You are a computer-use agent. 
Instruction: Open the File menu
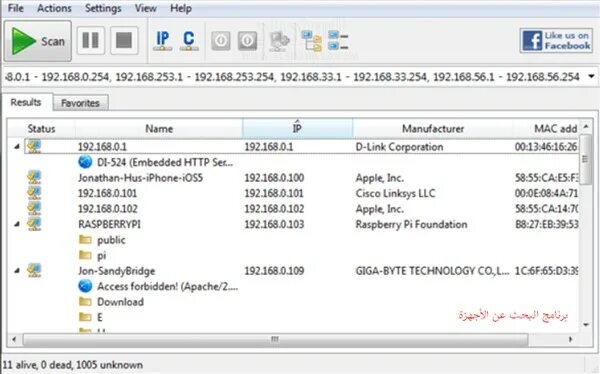(16, 8)
